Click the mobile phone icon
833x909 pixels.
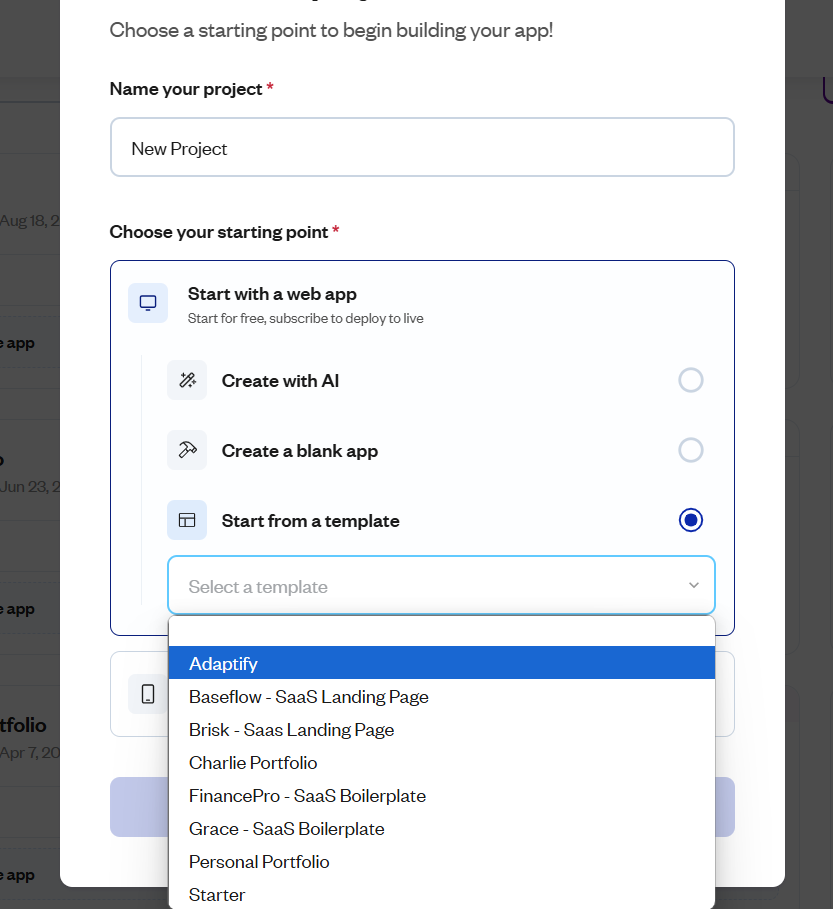[x=148, y=693]
